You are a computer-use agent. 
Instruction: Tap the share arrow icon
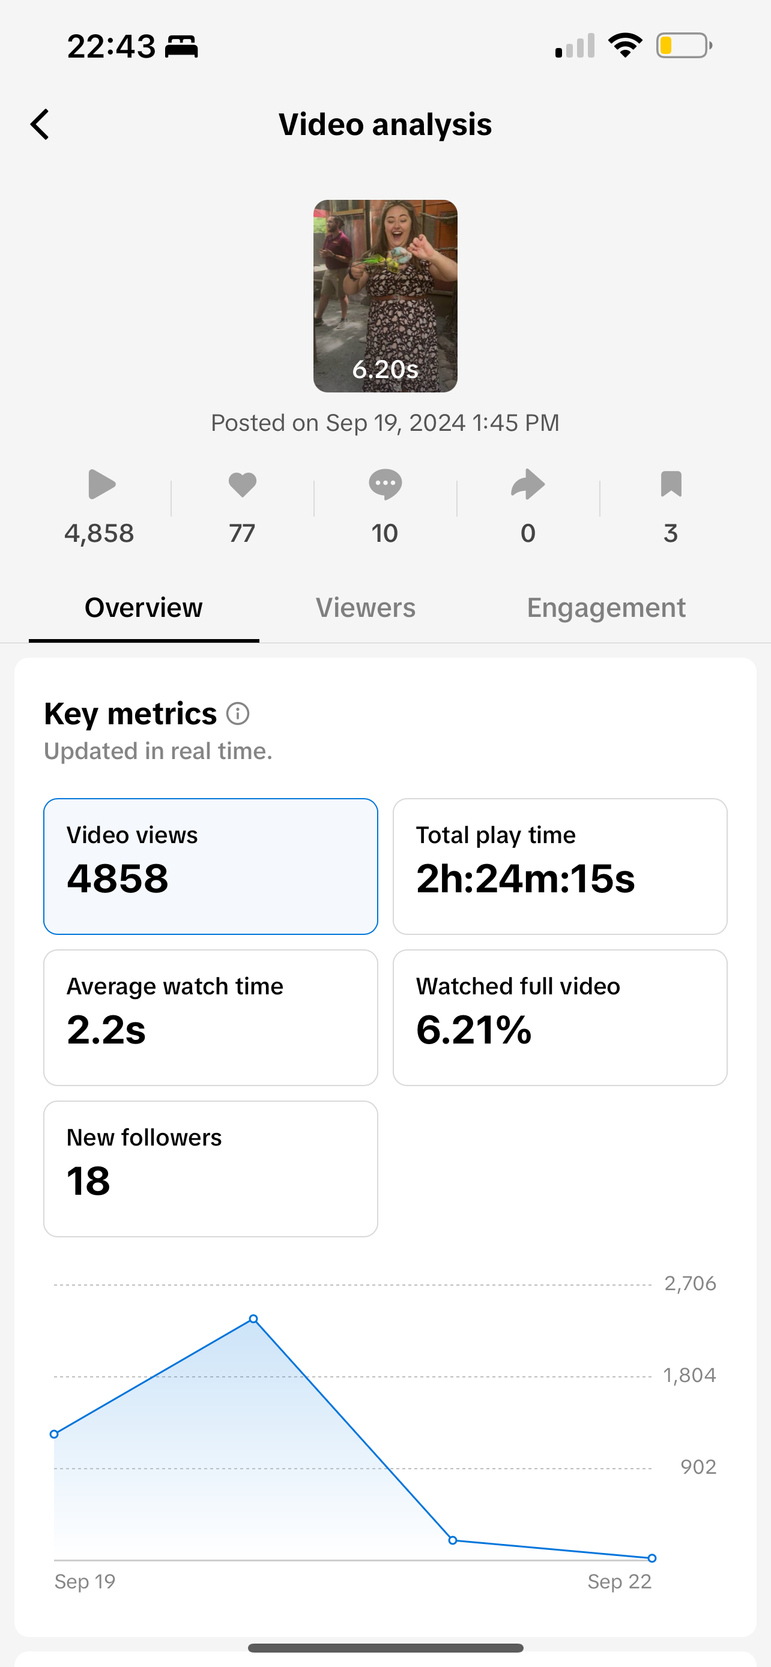point(528,484)
